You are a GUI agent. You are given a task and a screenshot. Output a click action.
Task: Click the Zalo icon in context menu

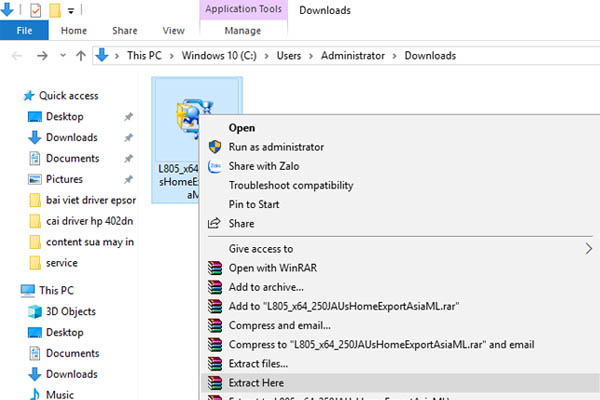[213, 166]
